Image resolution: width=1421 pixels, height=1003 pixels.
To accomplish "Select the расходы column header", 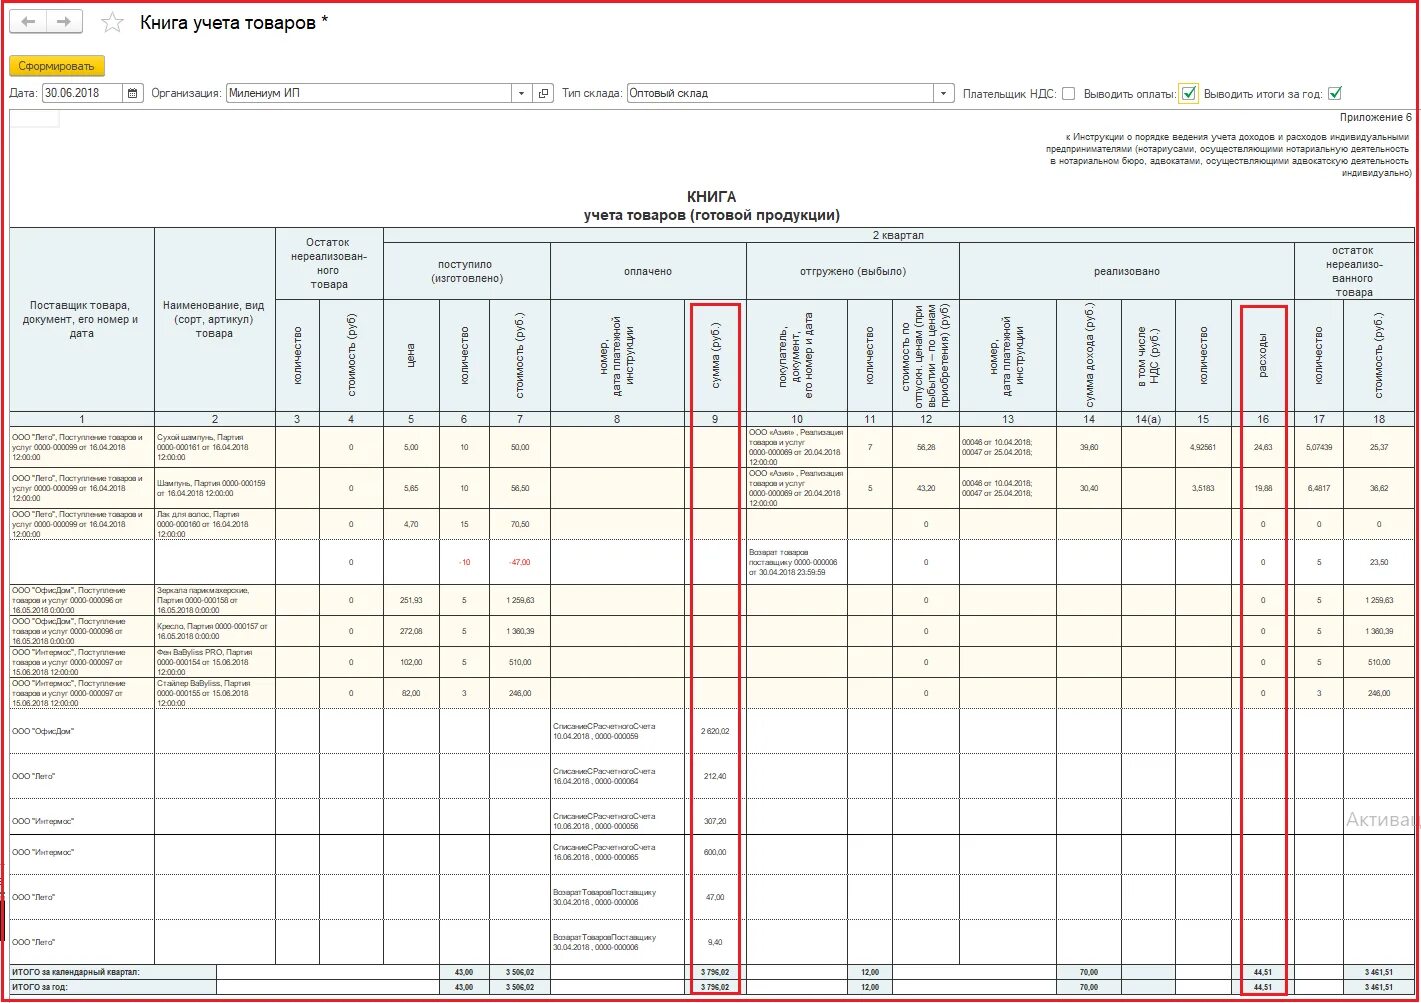I will [x=1263, y=355].
